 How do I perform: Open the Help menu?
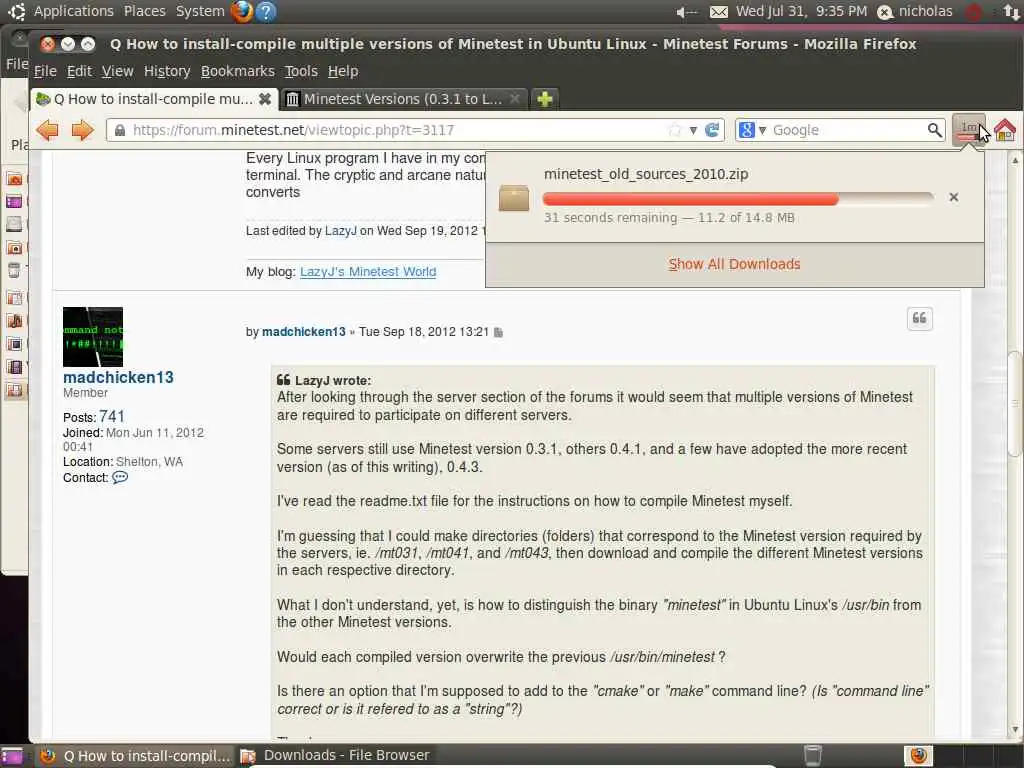(343, 71)
